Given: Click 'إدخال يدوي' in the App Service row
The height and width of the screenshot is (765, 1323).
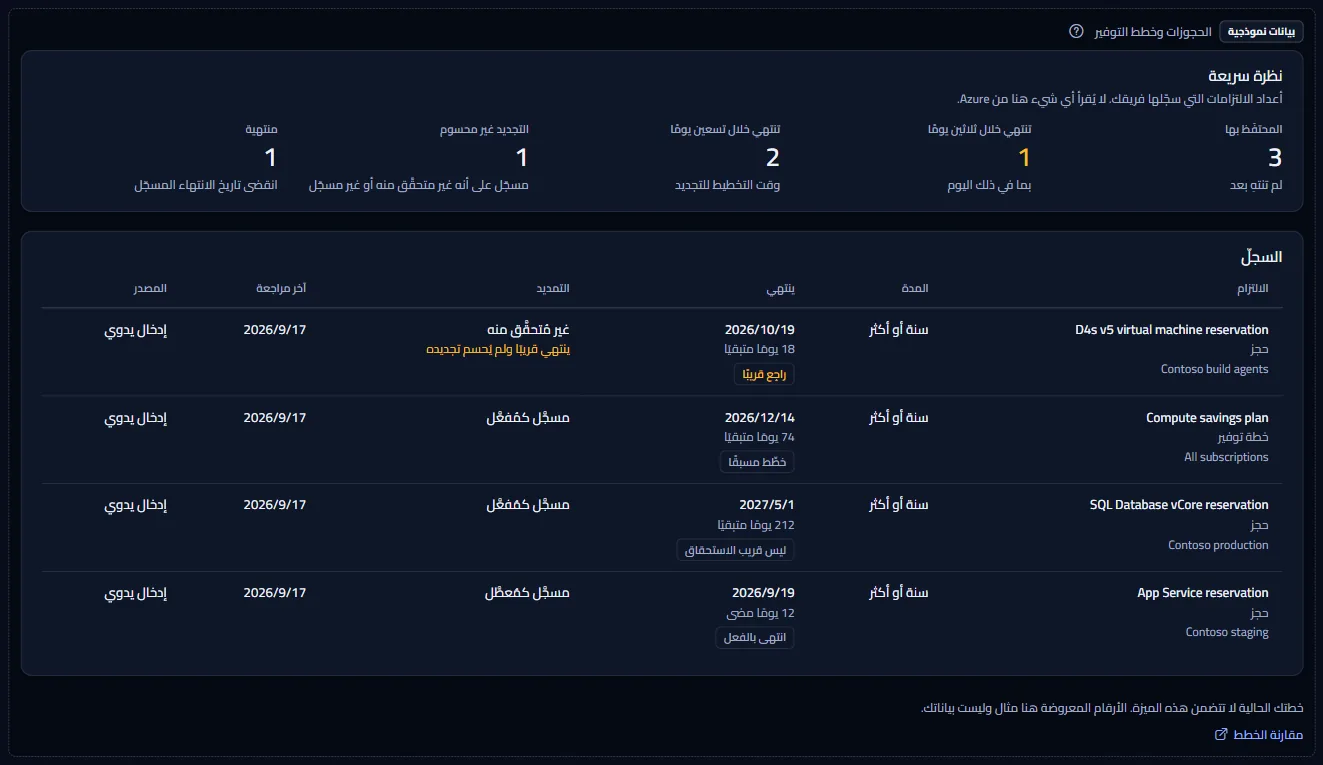Looking at the screenshot, I should coord(136,593).
